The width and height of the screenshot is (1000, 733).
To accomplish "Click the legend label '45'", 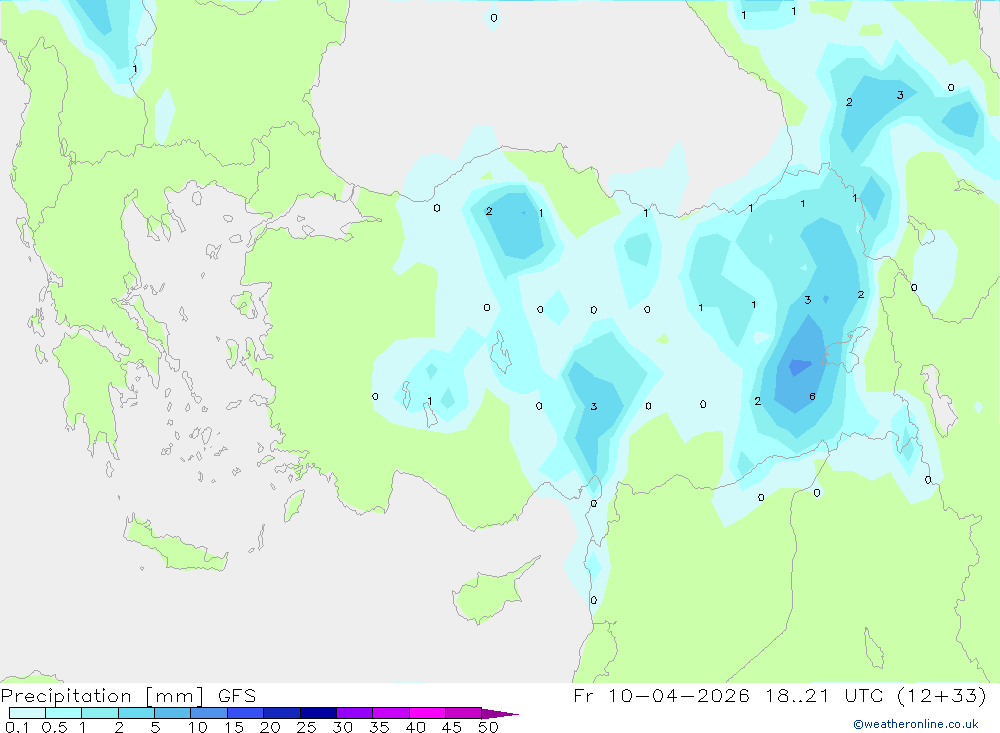I will 452,727.
